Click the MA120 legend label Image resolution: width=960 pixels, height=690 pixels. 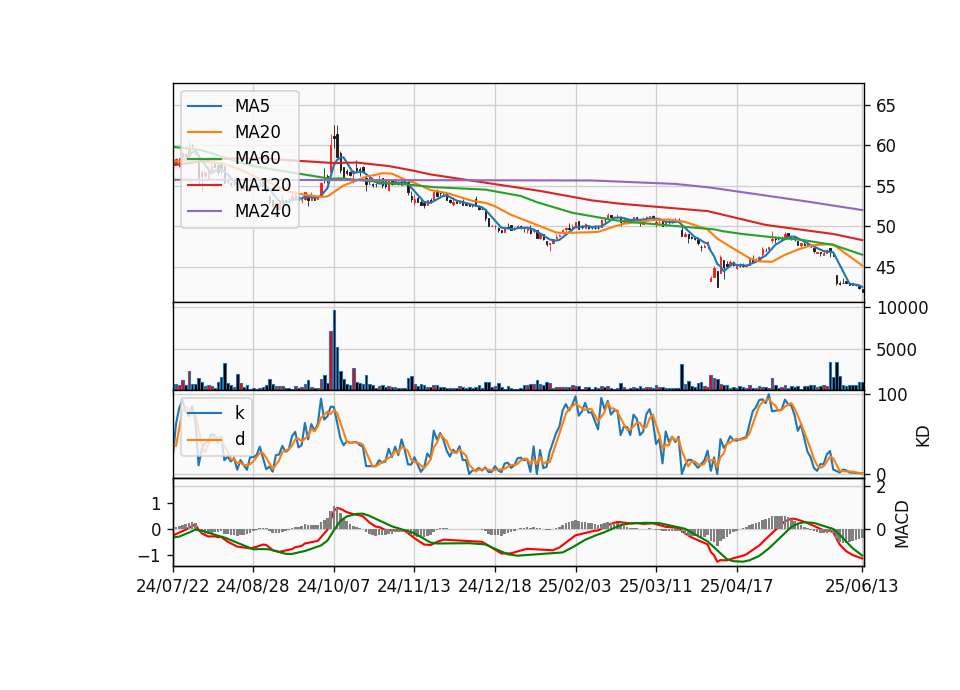[x=263, y=184]
